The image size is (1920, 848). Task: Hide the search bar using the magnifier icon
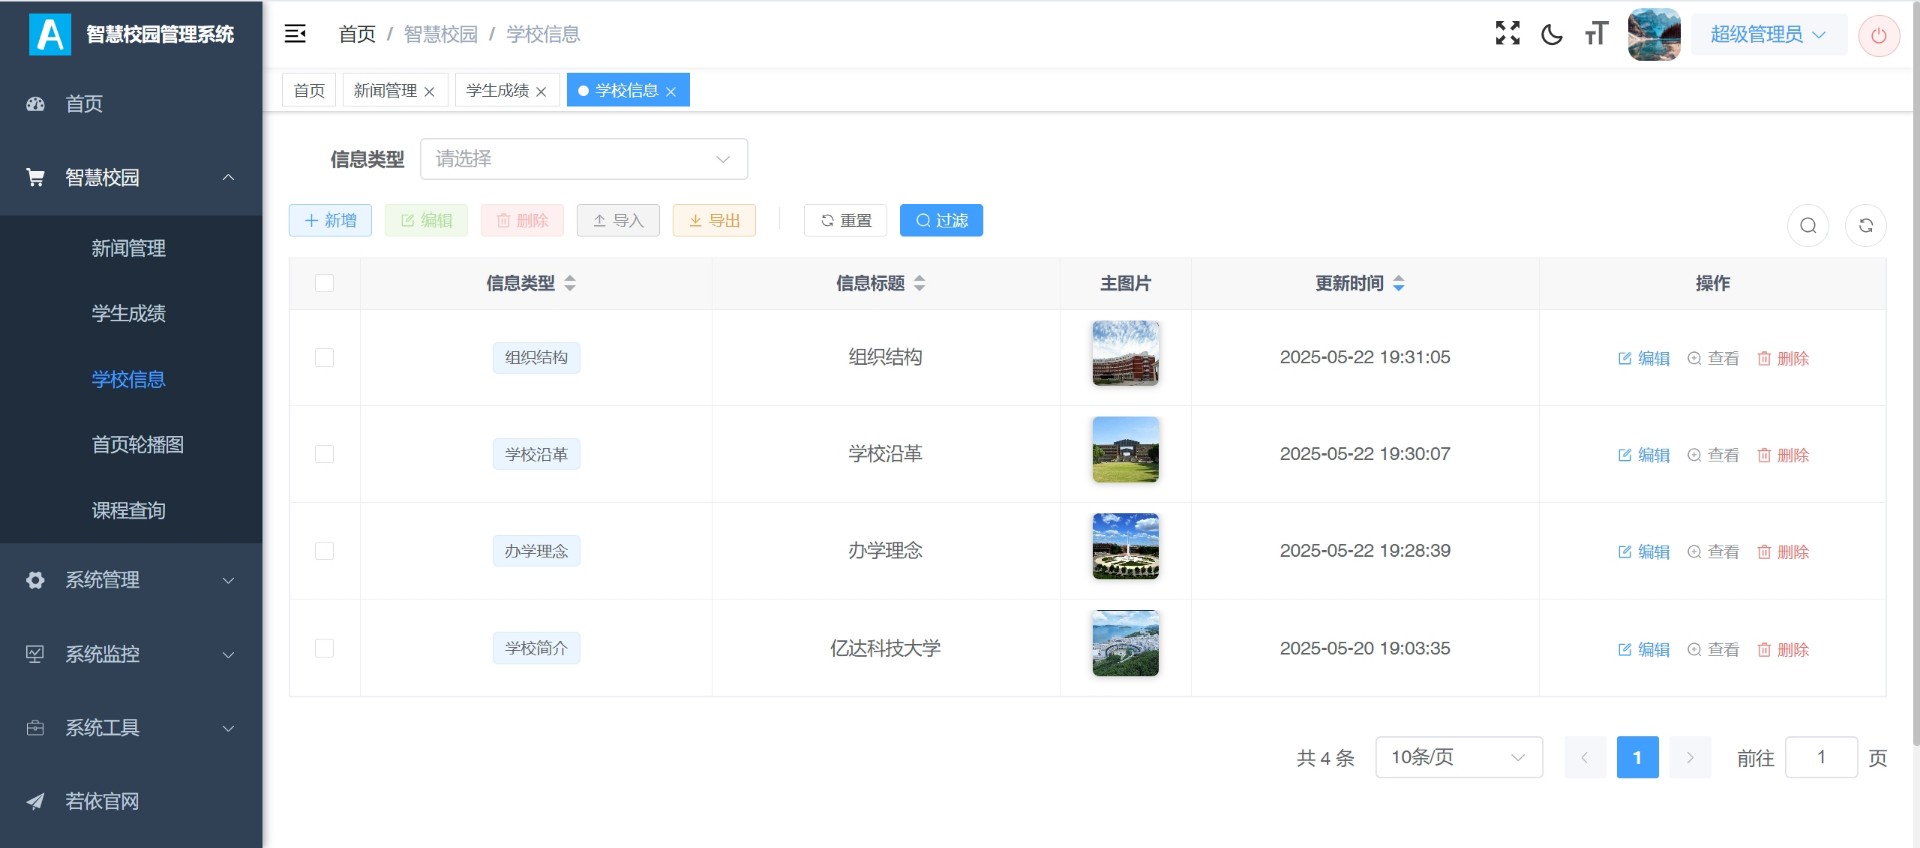pos(1808,225)
